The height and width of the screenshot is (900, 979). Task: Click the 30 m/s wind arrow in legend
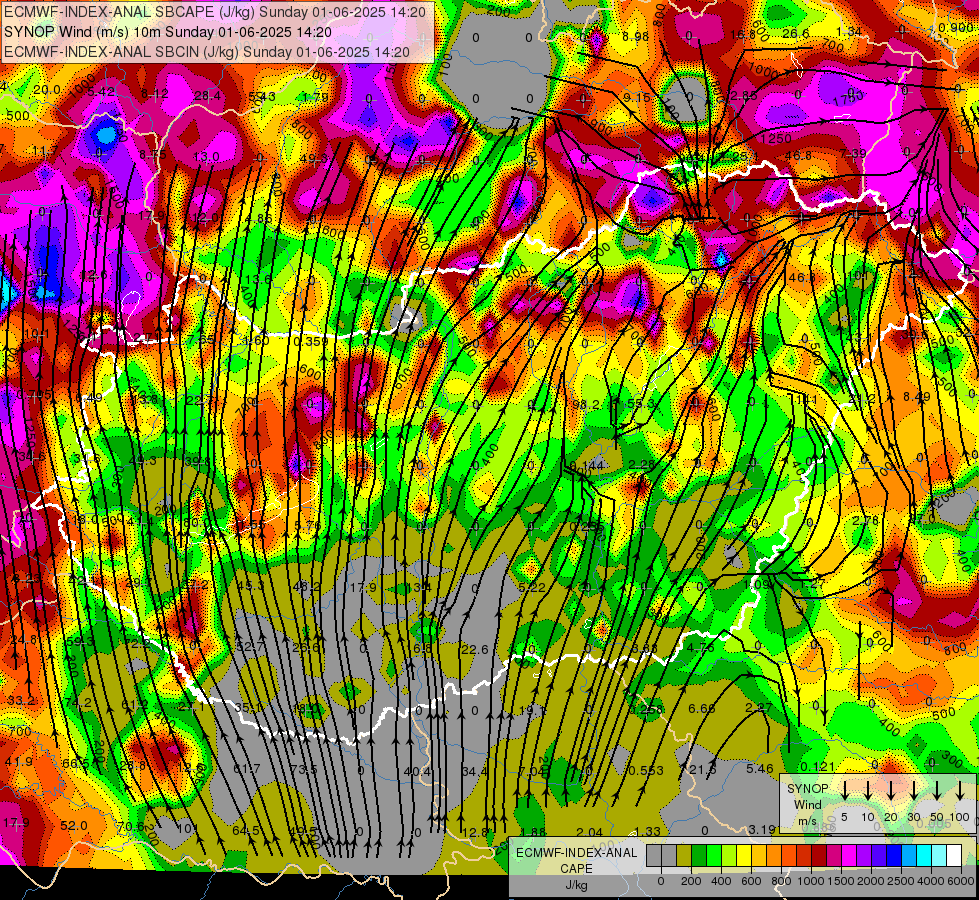point(913,790)
